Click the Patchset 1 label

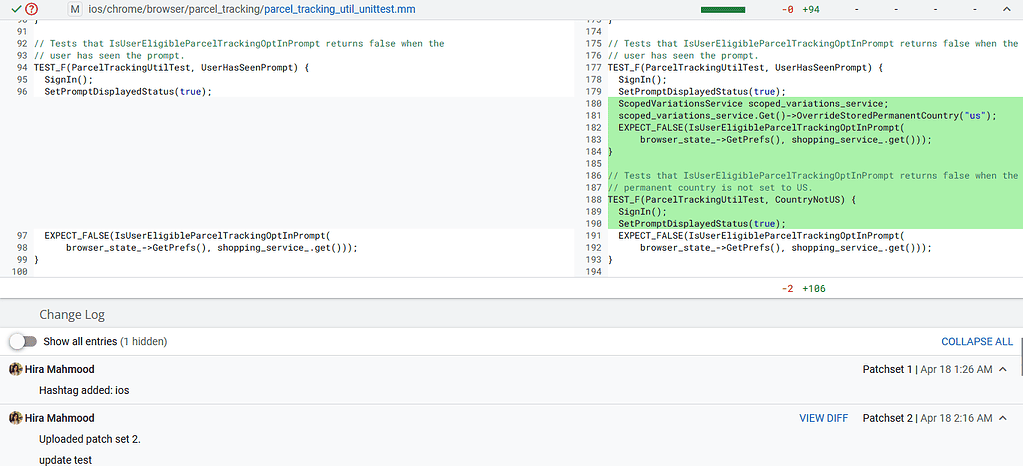(887, 370)
